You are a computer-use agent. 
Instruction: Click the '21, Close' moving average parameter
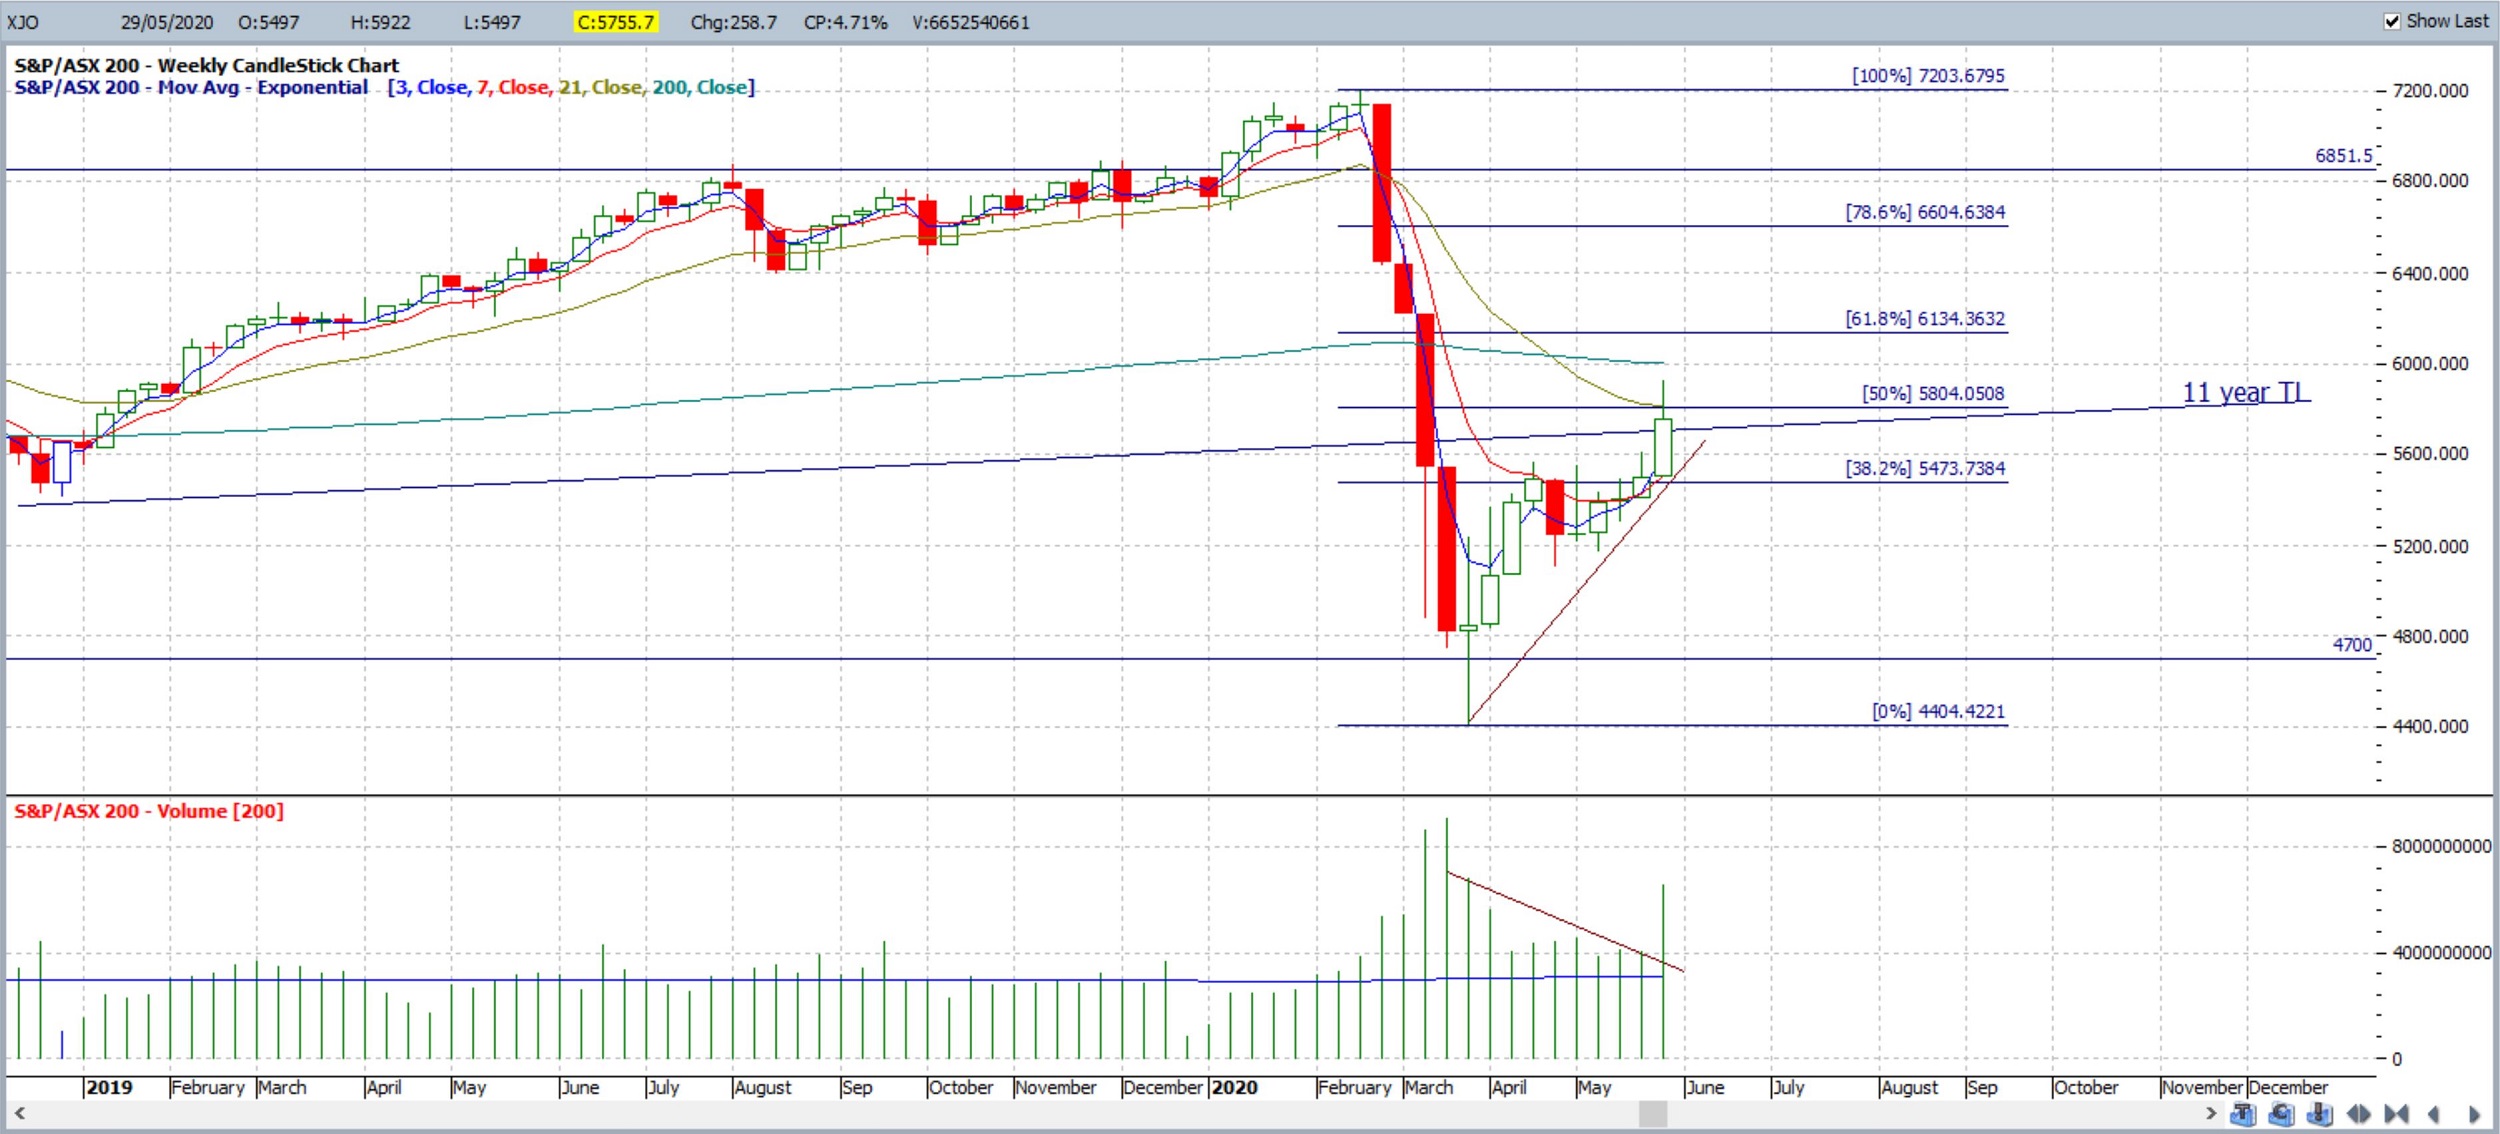[600, 87]
